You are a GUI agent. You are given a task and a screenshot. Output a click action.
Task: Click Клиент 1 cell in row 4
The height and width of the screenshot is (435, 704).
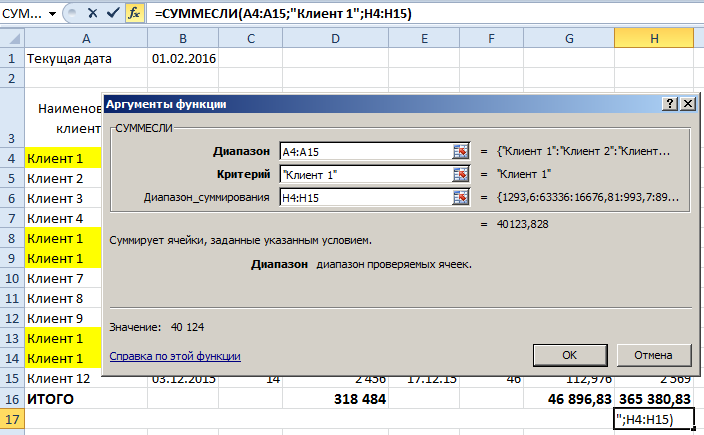click(63, 158)
